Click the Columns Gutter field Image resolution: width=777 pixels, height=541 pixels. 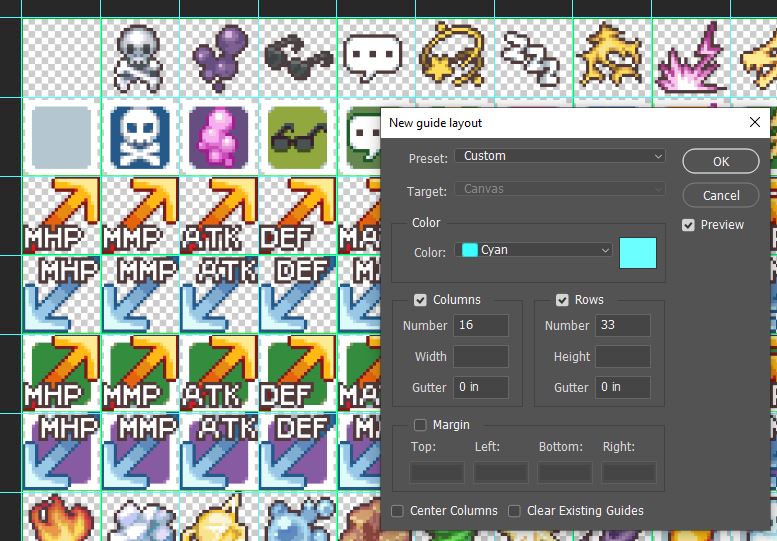pos(481,387)
